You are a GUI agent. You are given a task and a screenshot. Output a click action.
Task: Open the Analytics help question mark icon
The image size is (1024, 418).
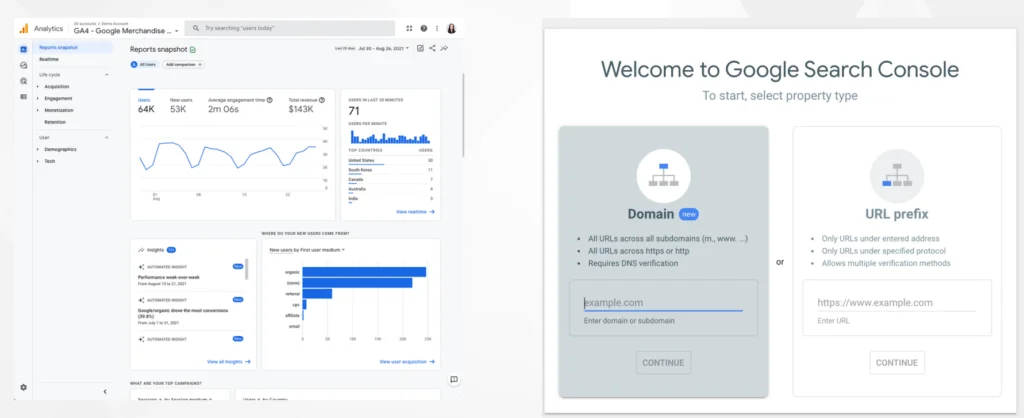pyautogui.click(x=424, y=29)
